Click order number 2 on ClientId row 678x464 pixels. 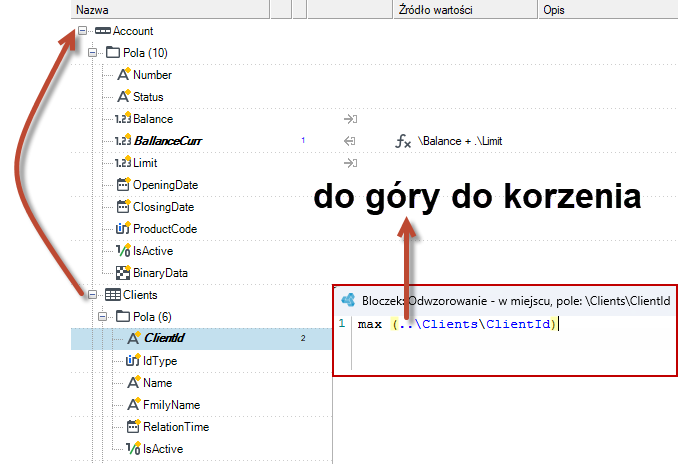click(303, 338)
